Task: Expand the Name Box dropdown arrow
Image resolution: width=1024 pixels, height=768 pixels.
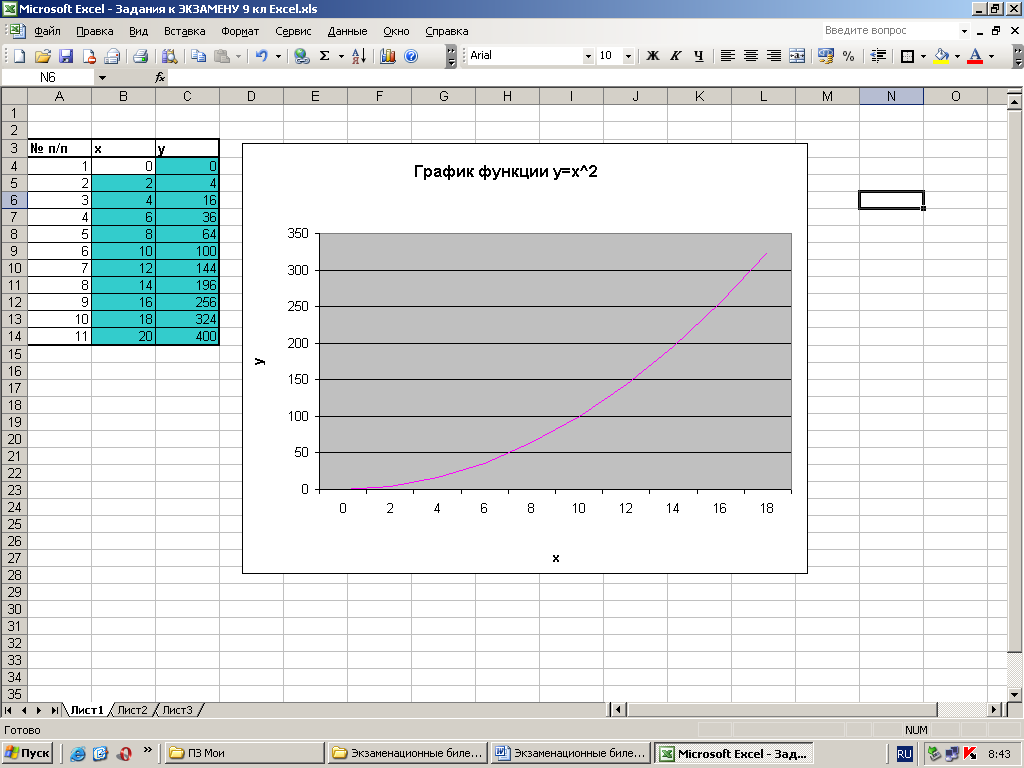Action: (x=103, y=78)
